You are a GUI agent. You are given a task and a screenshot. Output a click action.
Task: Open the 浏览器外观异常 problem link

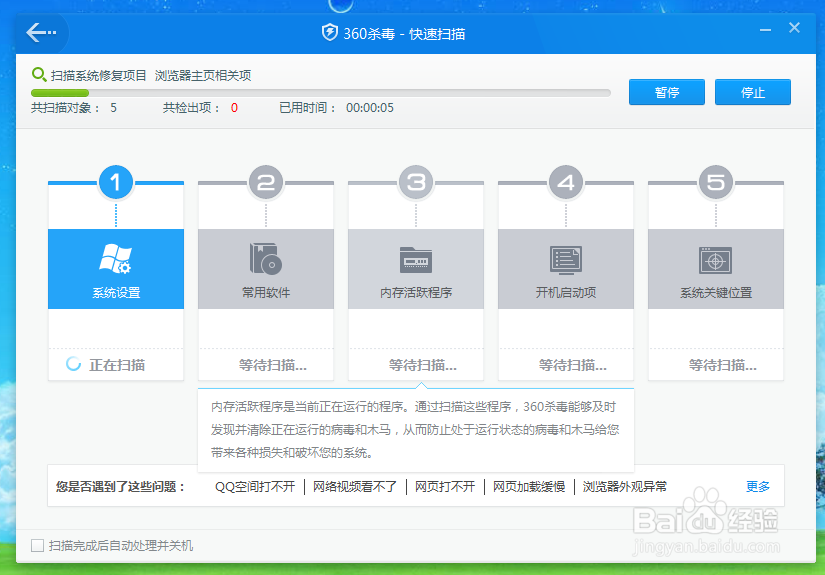[x=625, y=487]
